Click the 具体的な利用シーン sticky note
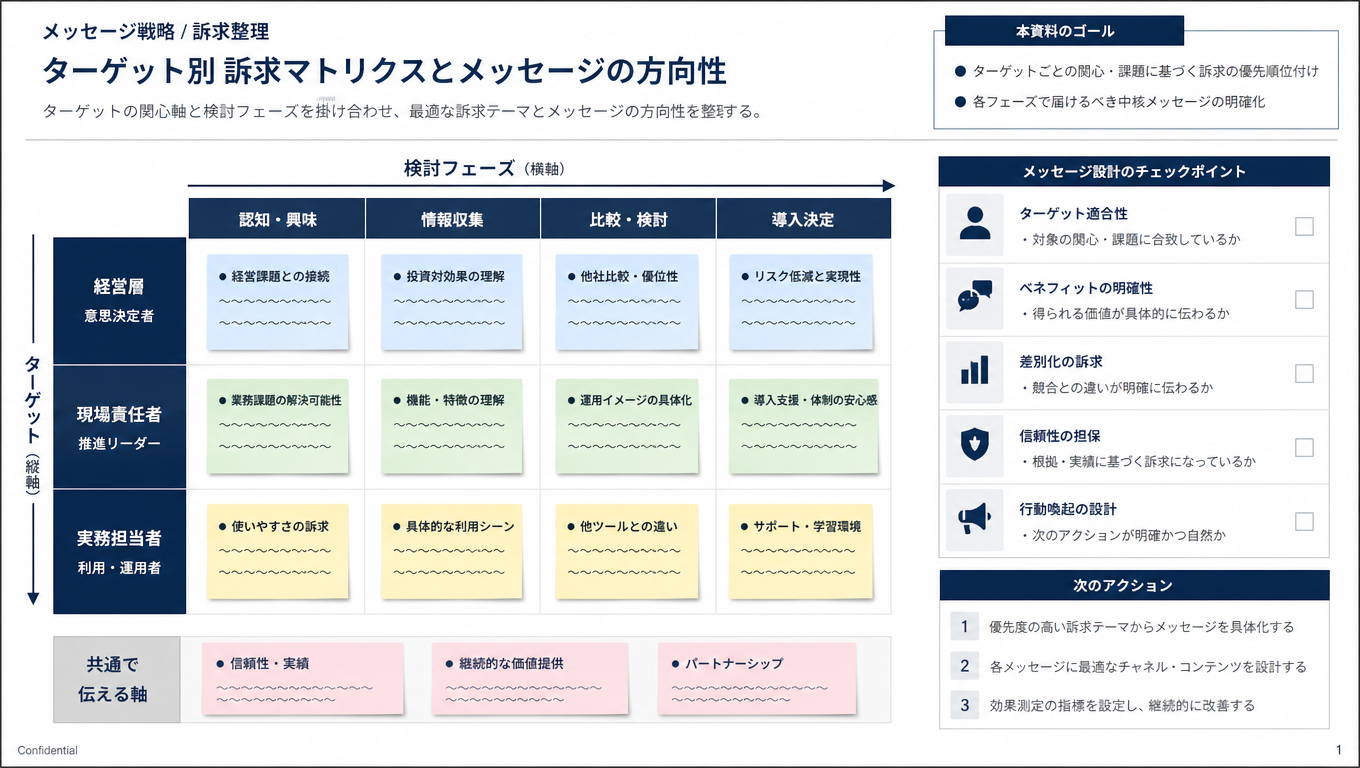This screenshot has height=768, width=1360. click(452, 552)
